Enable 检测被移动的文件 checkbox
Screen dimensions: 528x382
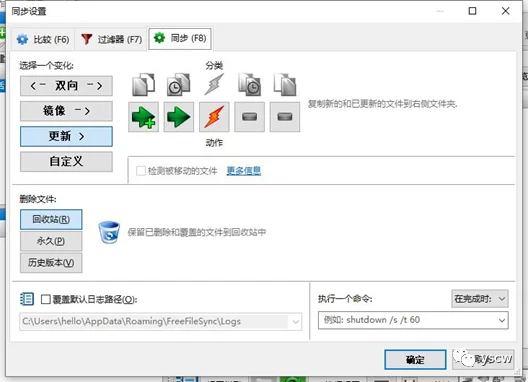(x=141, y=171)
